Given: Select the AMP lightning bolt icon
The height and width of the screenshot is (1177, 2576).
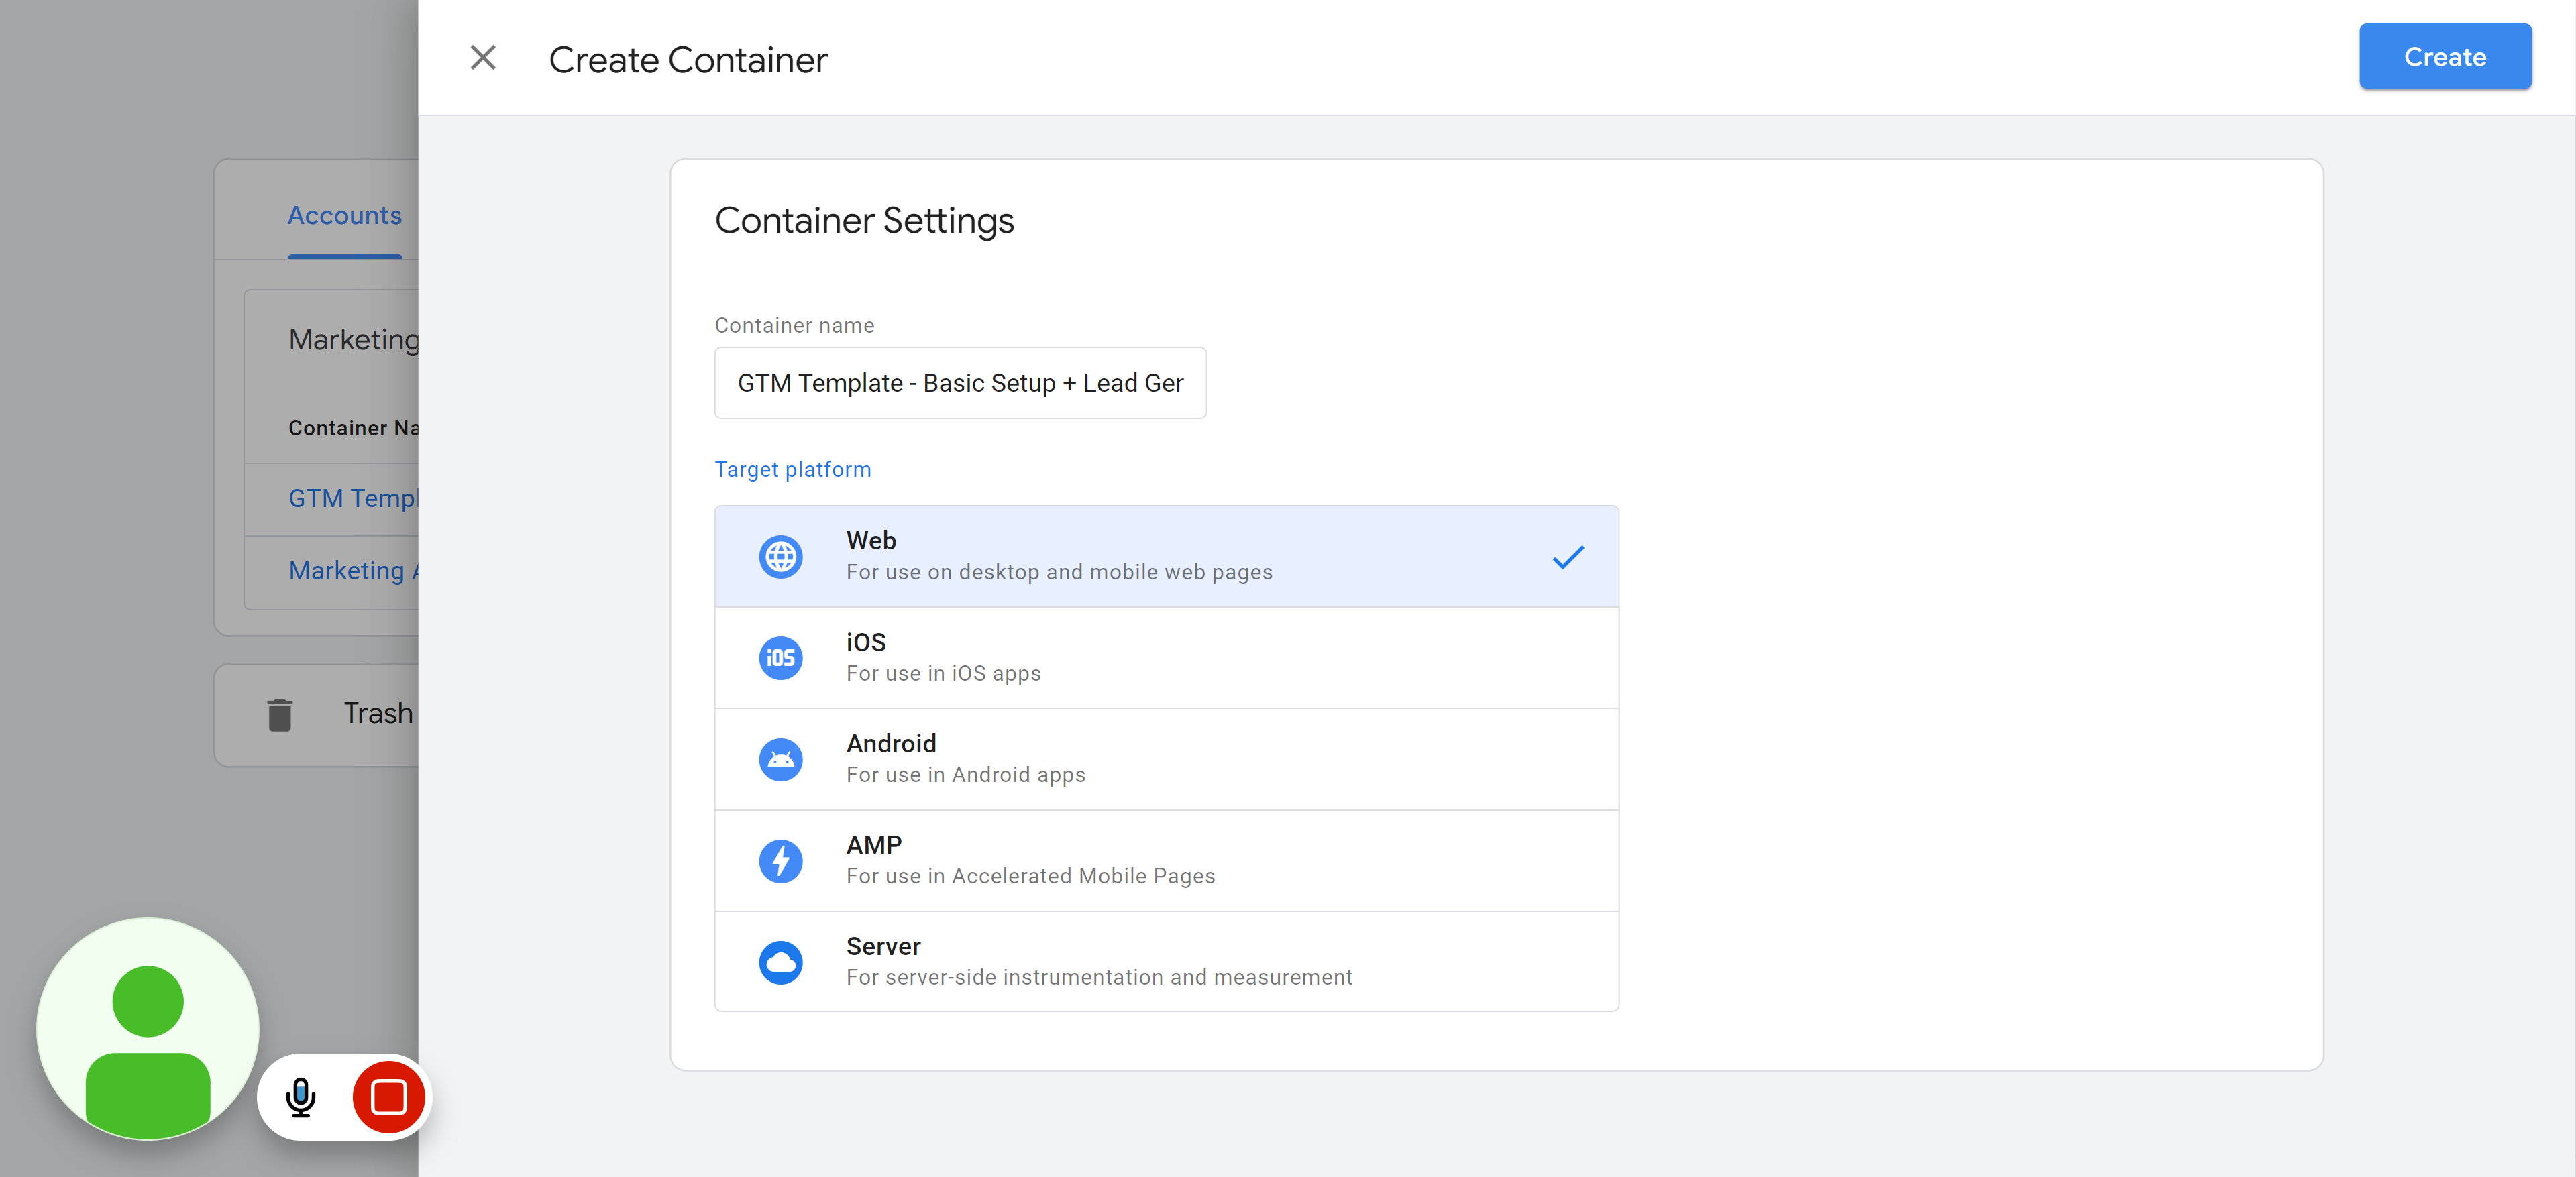Looking at the screenshot, I should 780,860.
